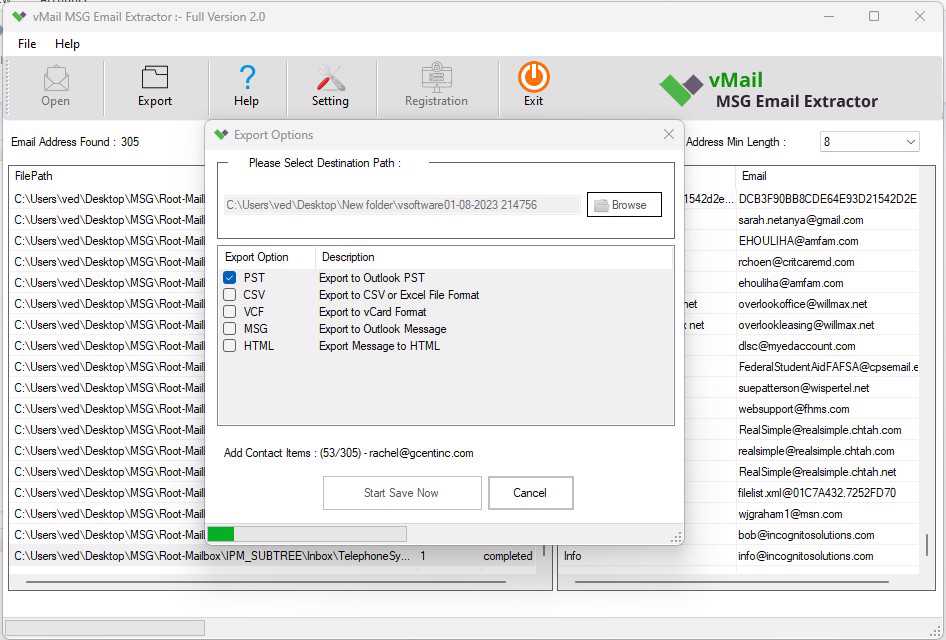Click the 'completed' status cell
Viewport: 946px width, 640px height.
507,556
